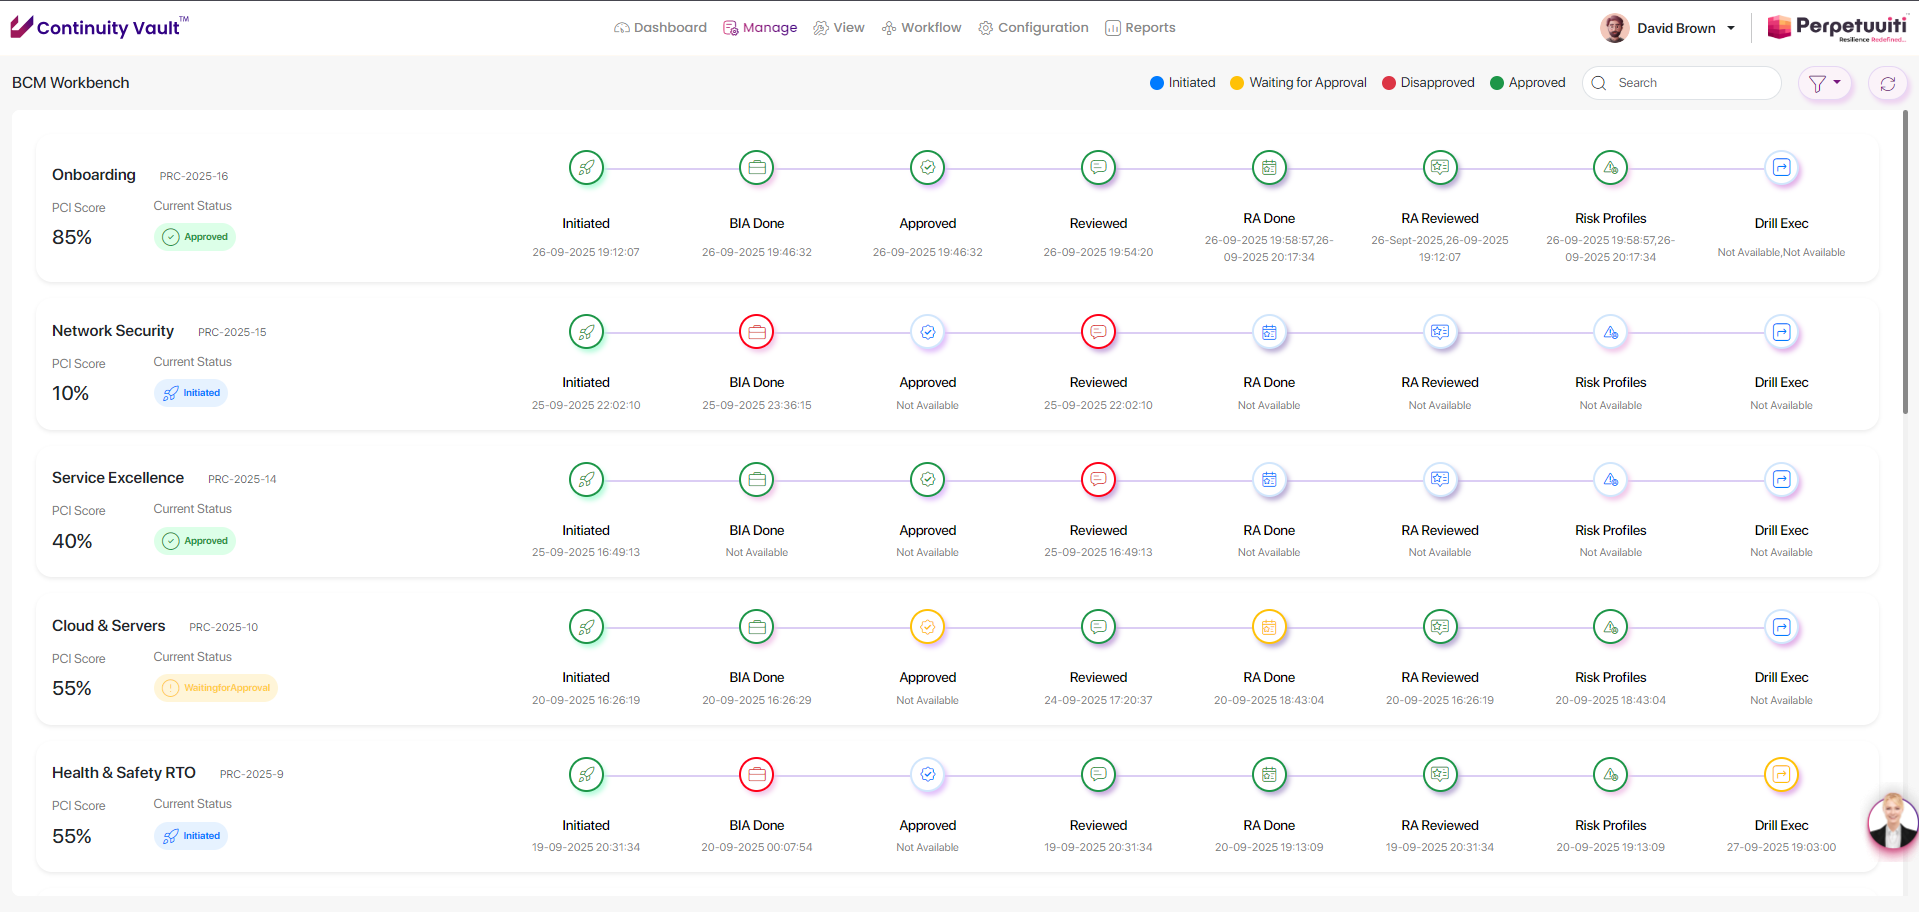Click the Approved legend green dot
Viewport: 1919px width, 912px height.
coord(1497,83)
